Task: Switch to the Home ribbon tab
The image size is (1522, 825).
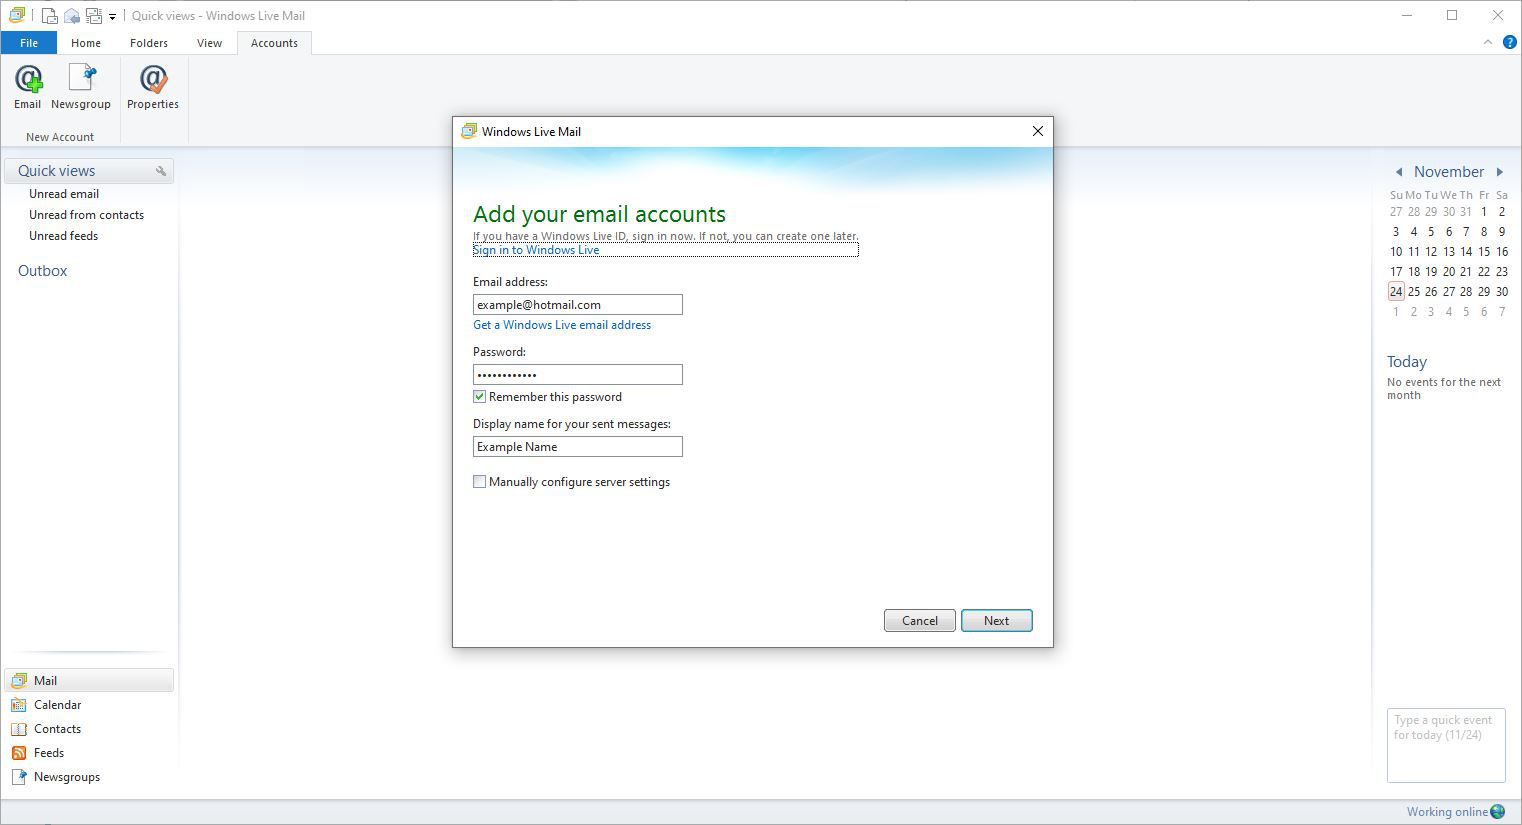Action: point(86,43)
